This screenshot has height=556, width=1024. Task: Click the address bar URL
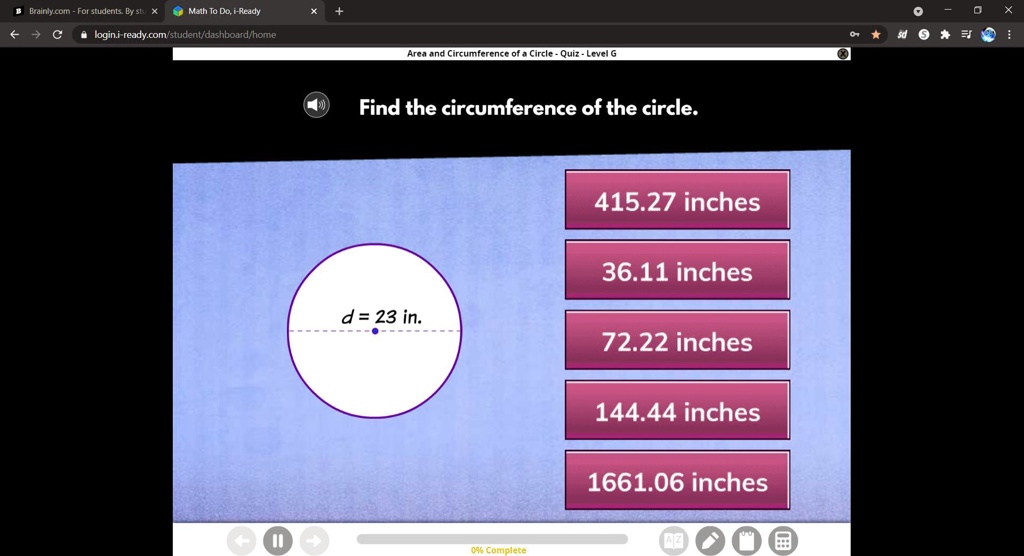point(185,35)
